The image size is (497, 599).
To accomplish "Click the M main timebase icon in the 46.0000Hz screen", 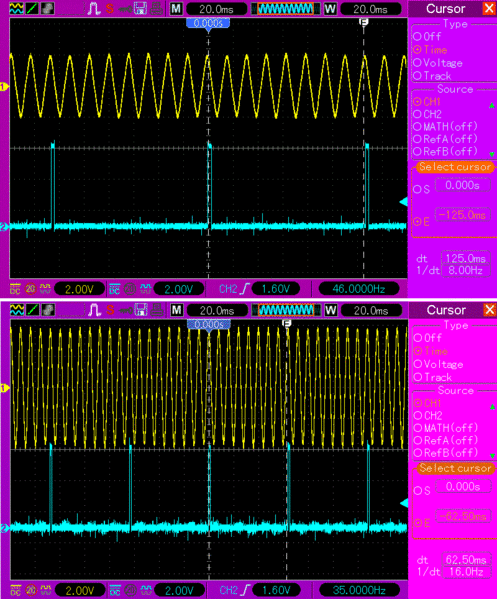I will tap(176, 8).
